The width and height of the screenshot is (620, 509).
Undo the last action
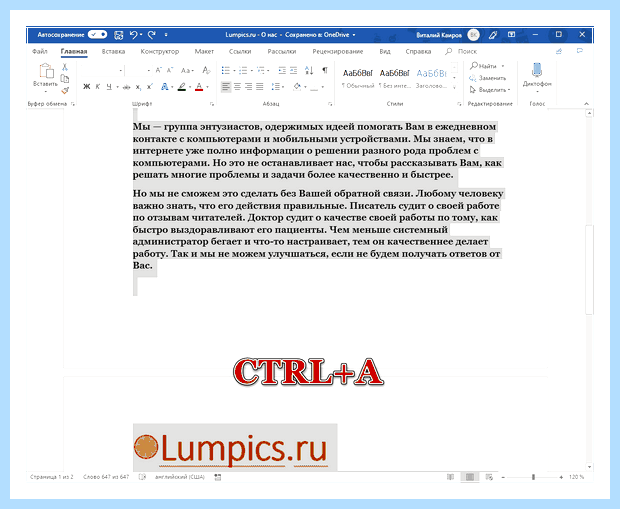(x=134, y=35)
